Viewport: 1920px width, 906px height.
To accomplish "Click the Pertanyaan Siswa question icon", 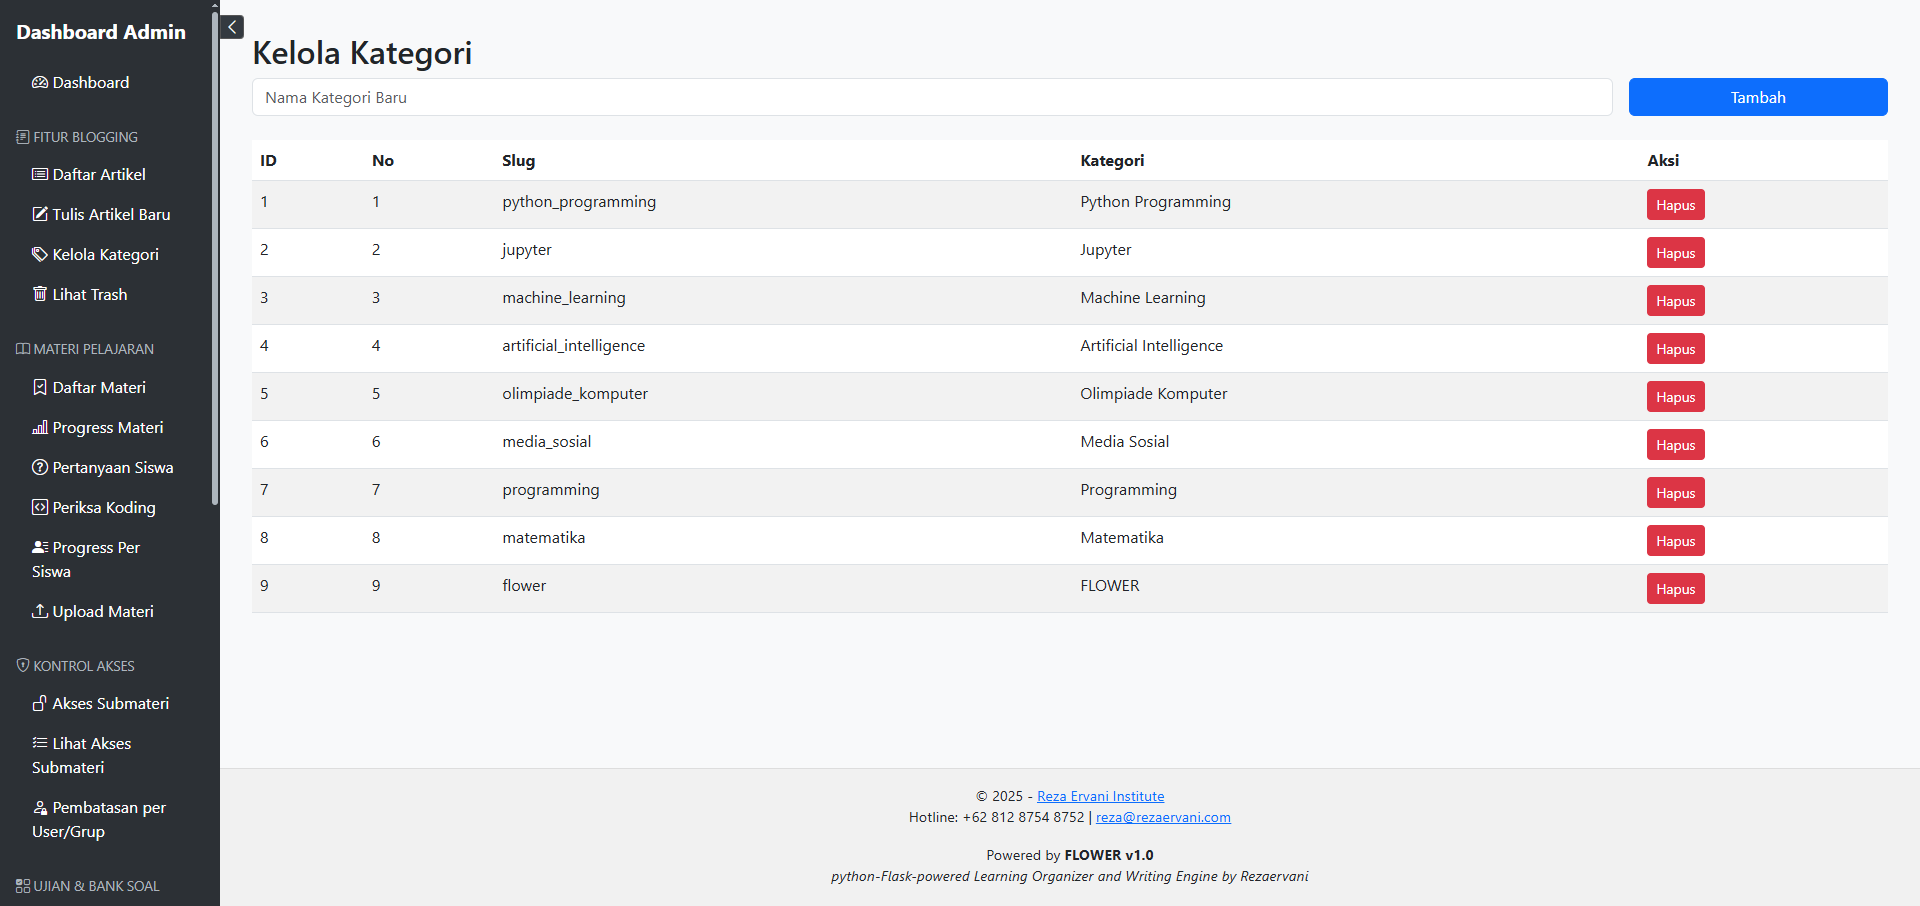I will point(40,467).
